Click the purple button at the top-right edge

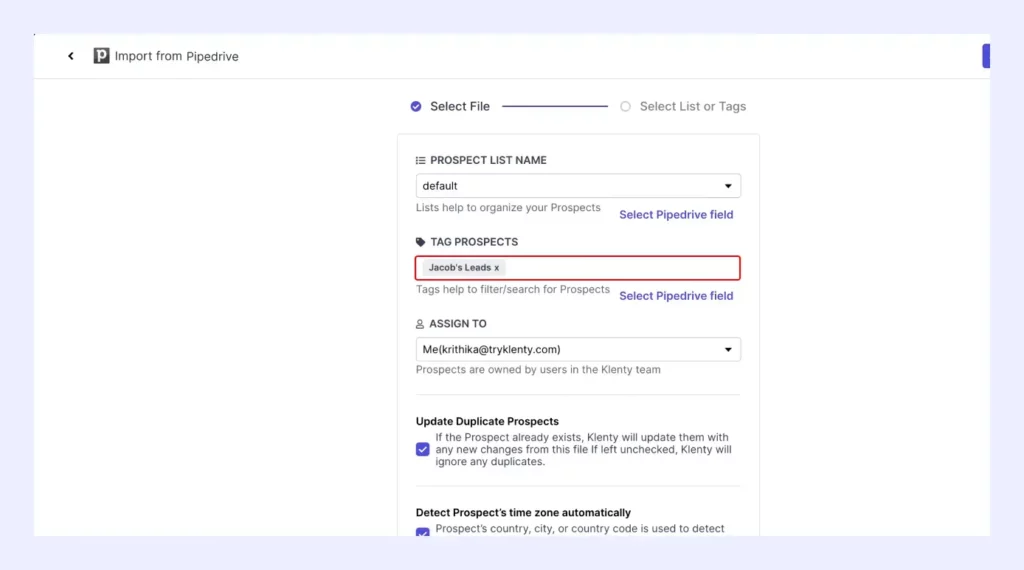986,56
